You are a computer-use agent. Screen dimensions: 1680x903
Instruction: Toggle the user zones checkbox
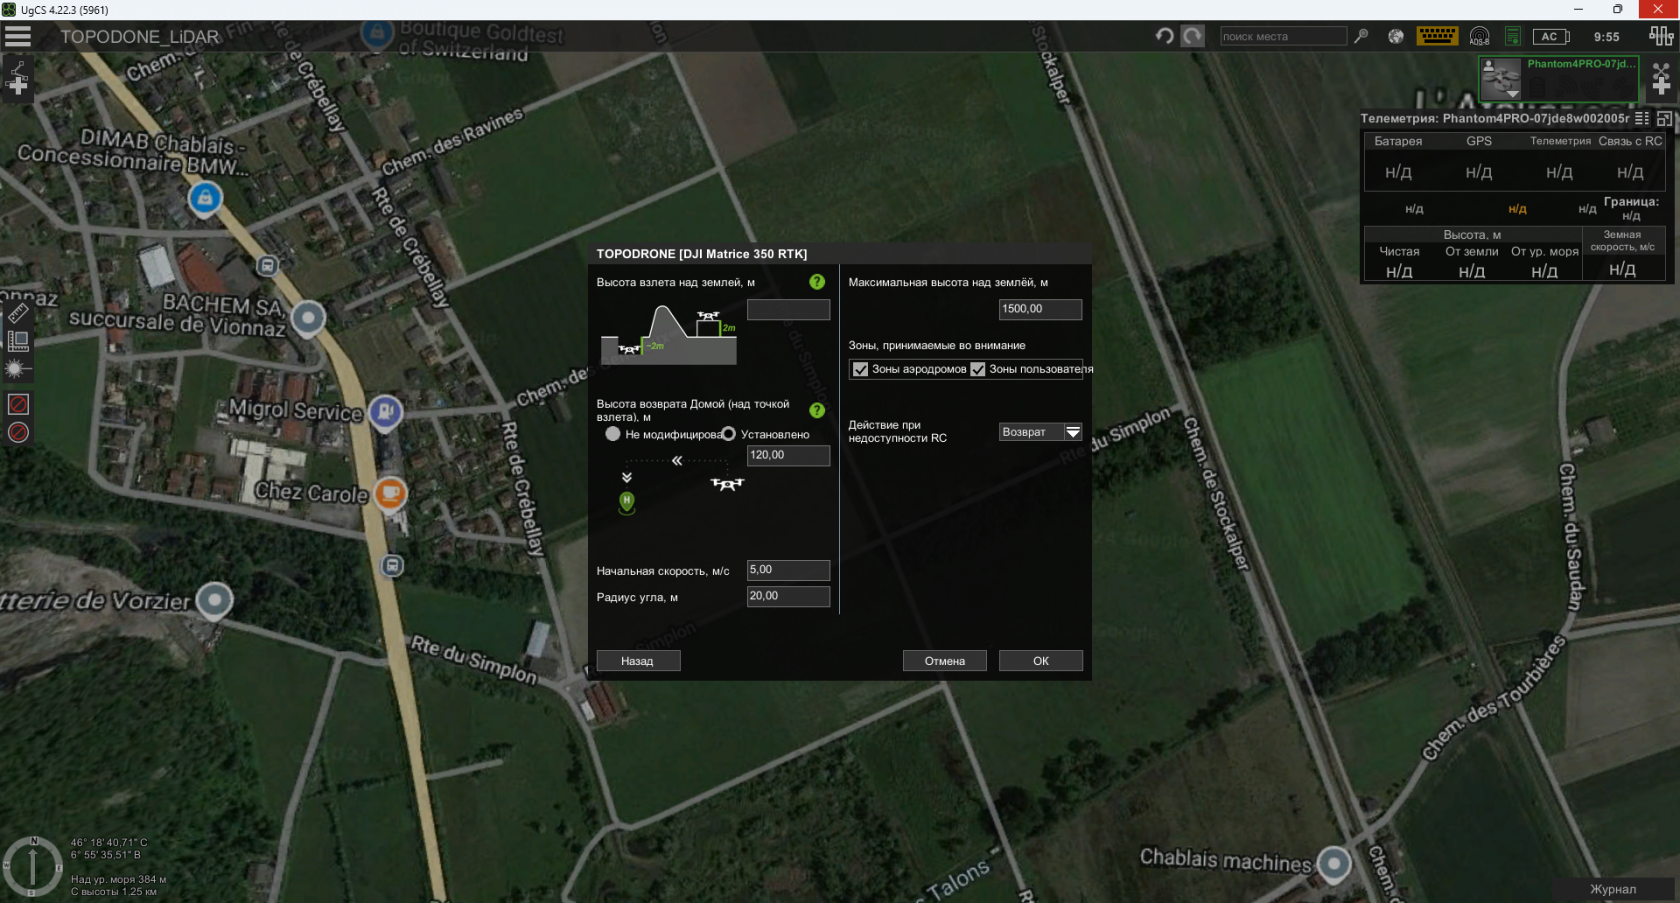tap(978, 369)
